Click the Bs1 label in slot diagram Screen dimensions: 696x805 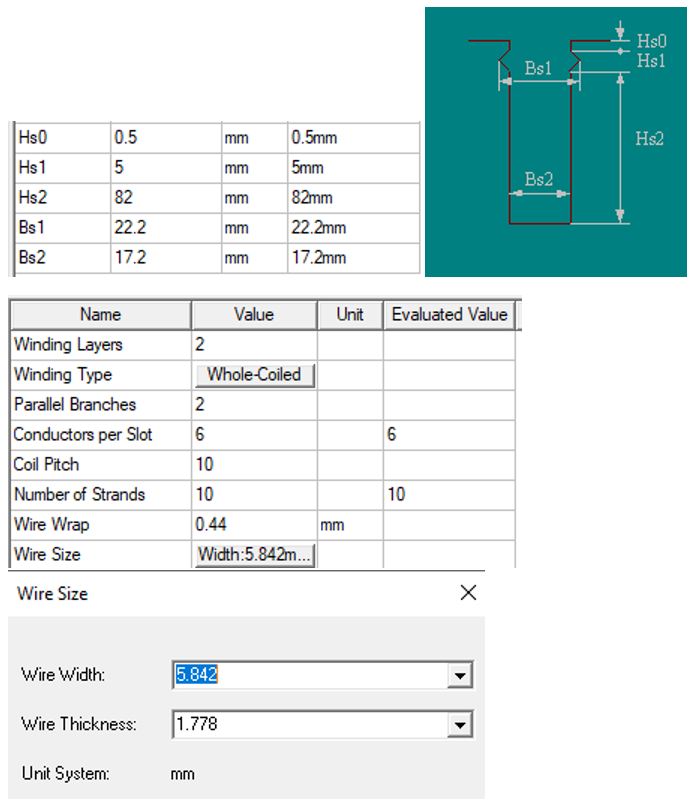(x=538, y=68)
